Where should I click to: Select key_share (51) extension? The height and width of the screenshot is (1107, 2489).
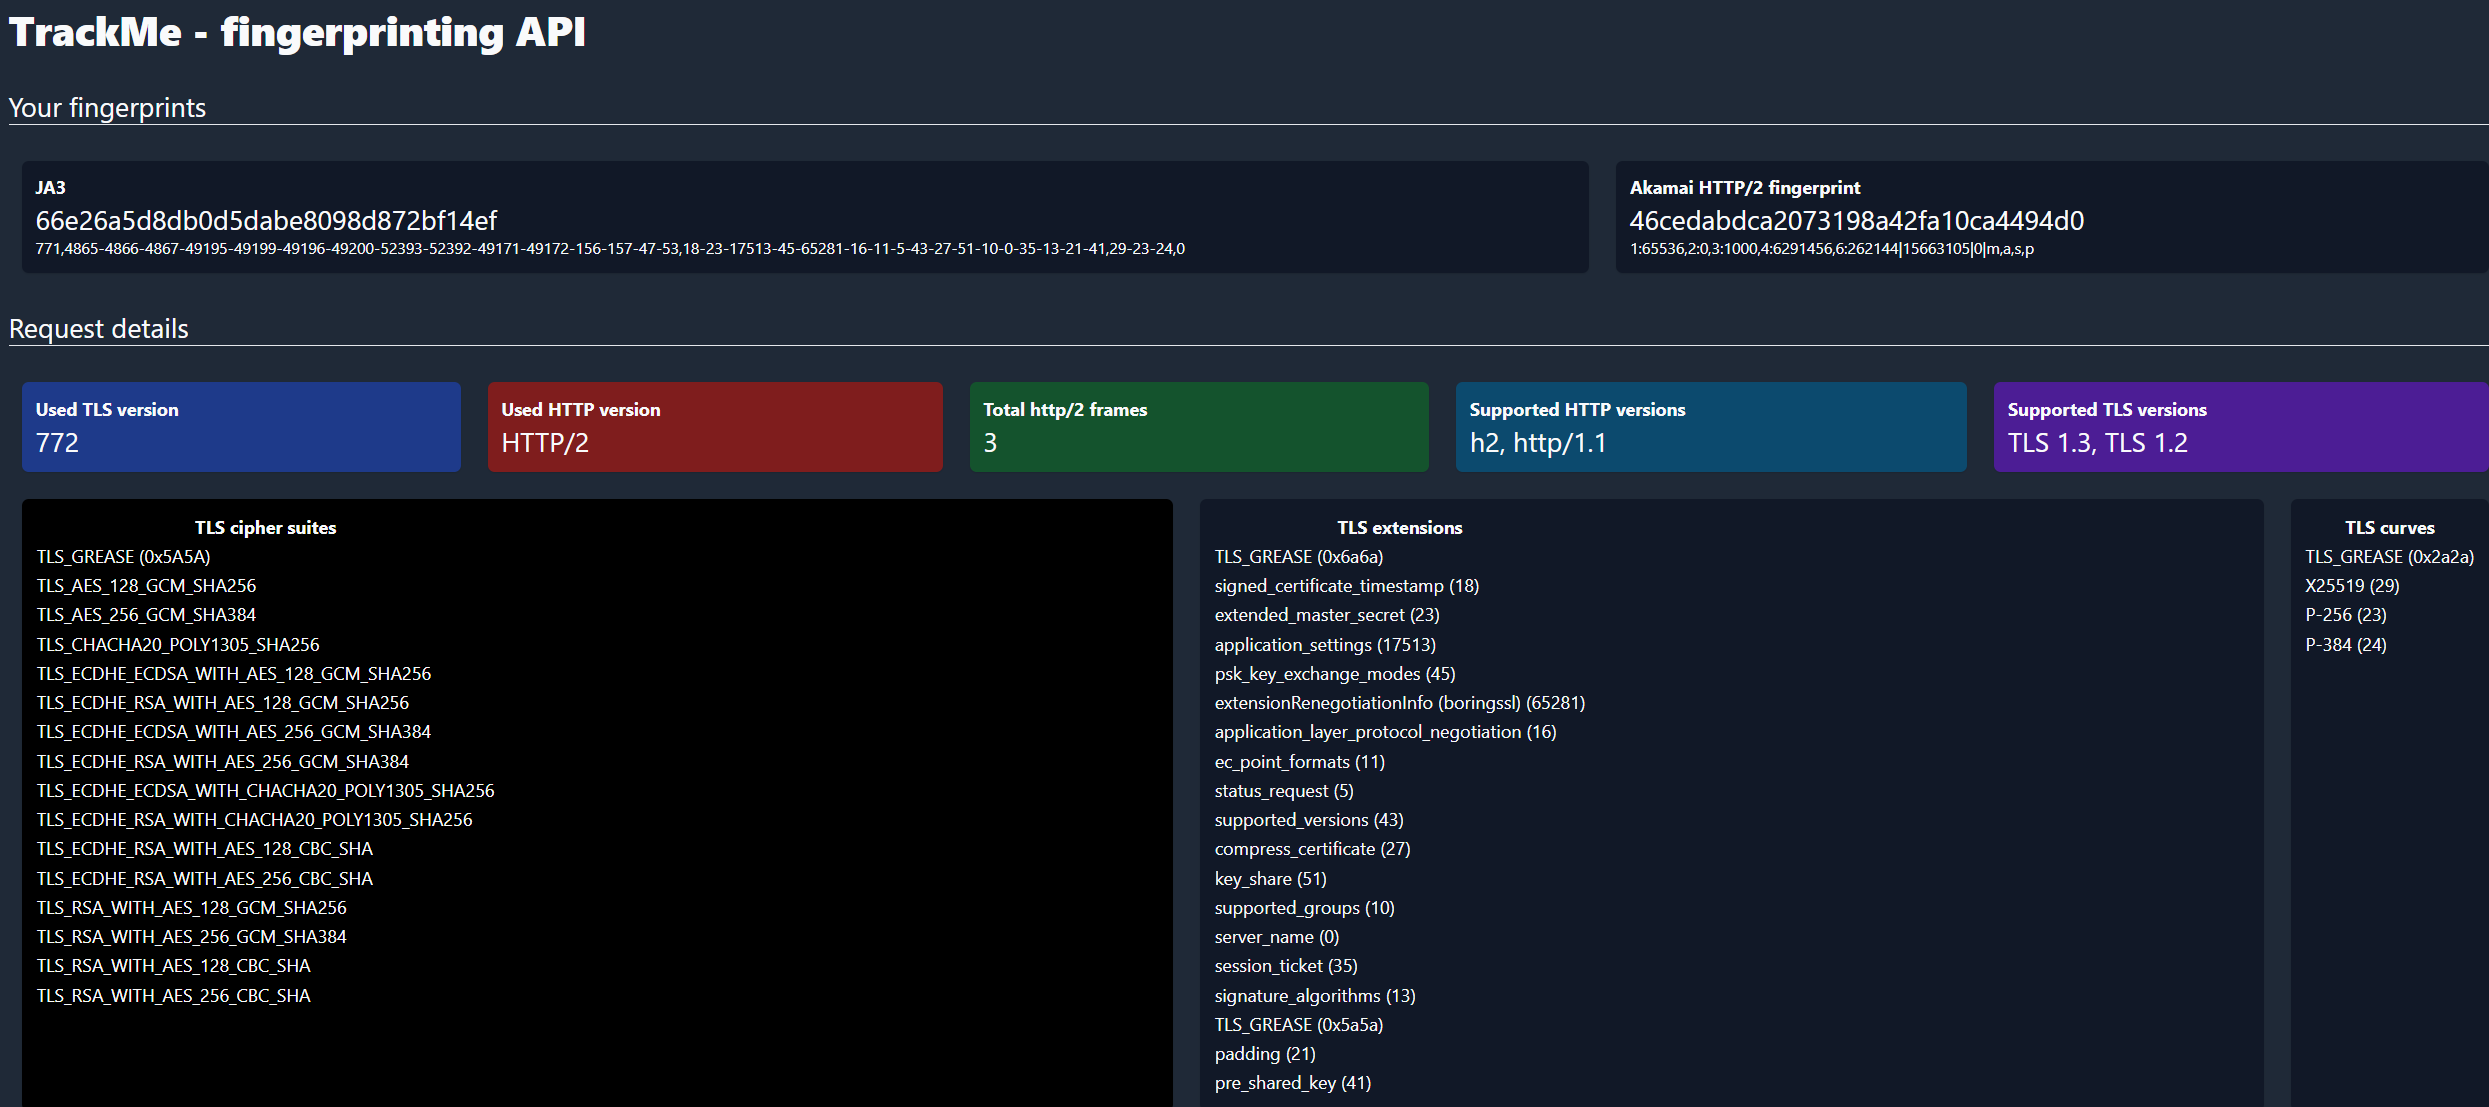(1271, 879)
